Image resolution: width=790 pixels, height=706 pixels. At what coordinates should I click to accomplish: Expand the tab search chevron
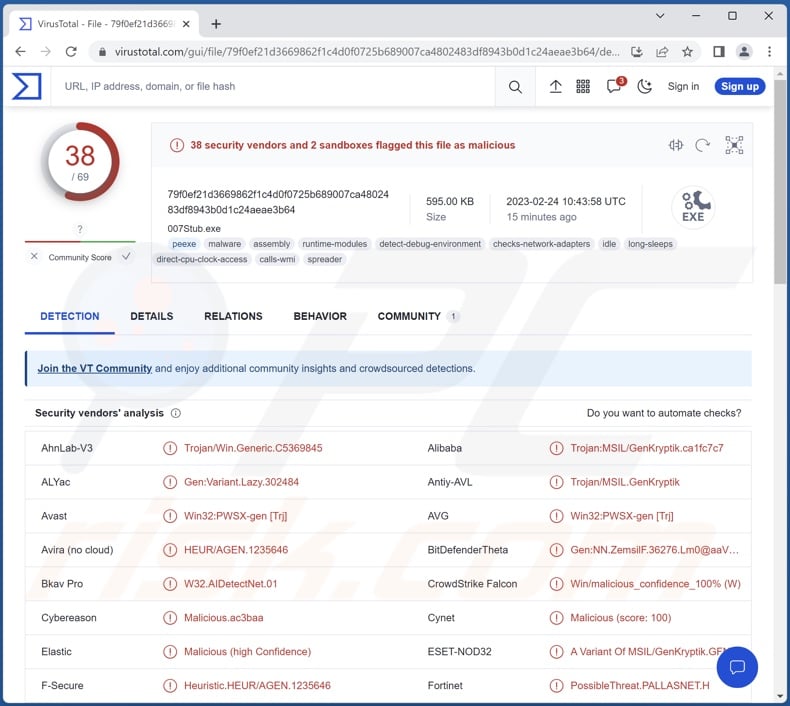coord(660,16)
